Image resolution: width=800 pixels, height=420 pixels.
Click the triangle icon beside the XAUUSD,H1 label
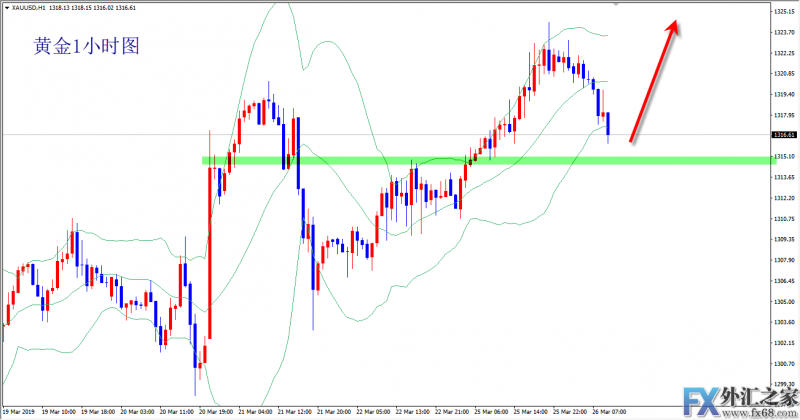coord(5,9)
